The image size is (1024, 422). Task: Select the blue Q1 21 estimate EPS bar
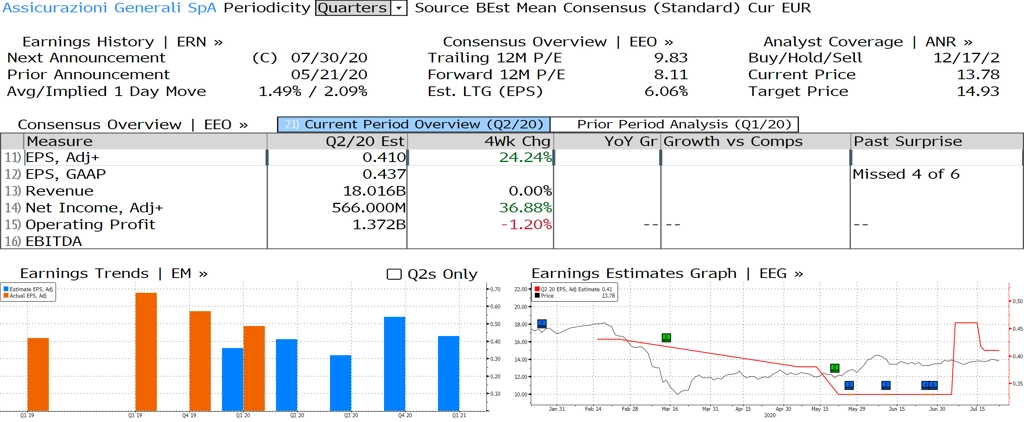click(449, 373)
